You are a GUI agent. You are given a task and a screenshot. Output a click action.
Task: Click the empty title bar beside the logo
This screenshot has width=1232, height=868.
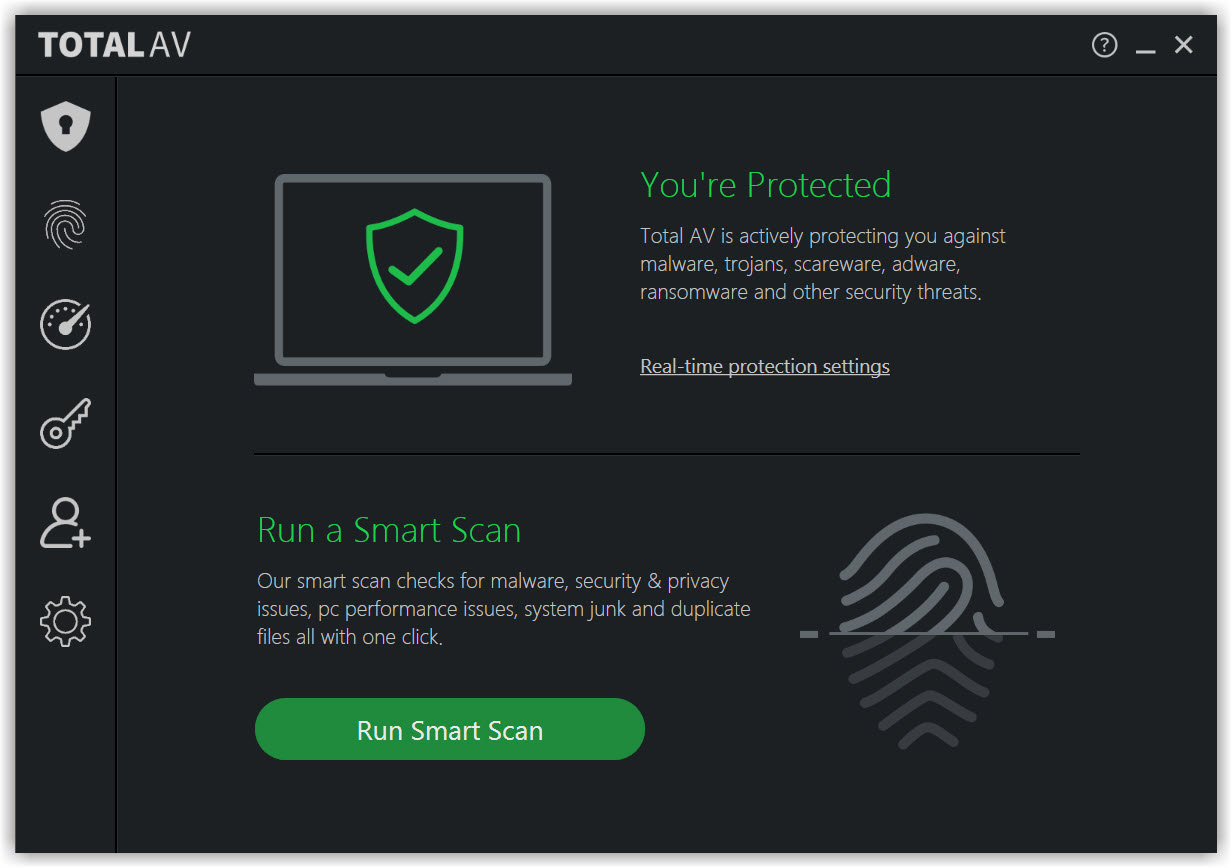640,45
